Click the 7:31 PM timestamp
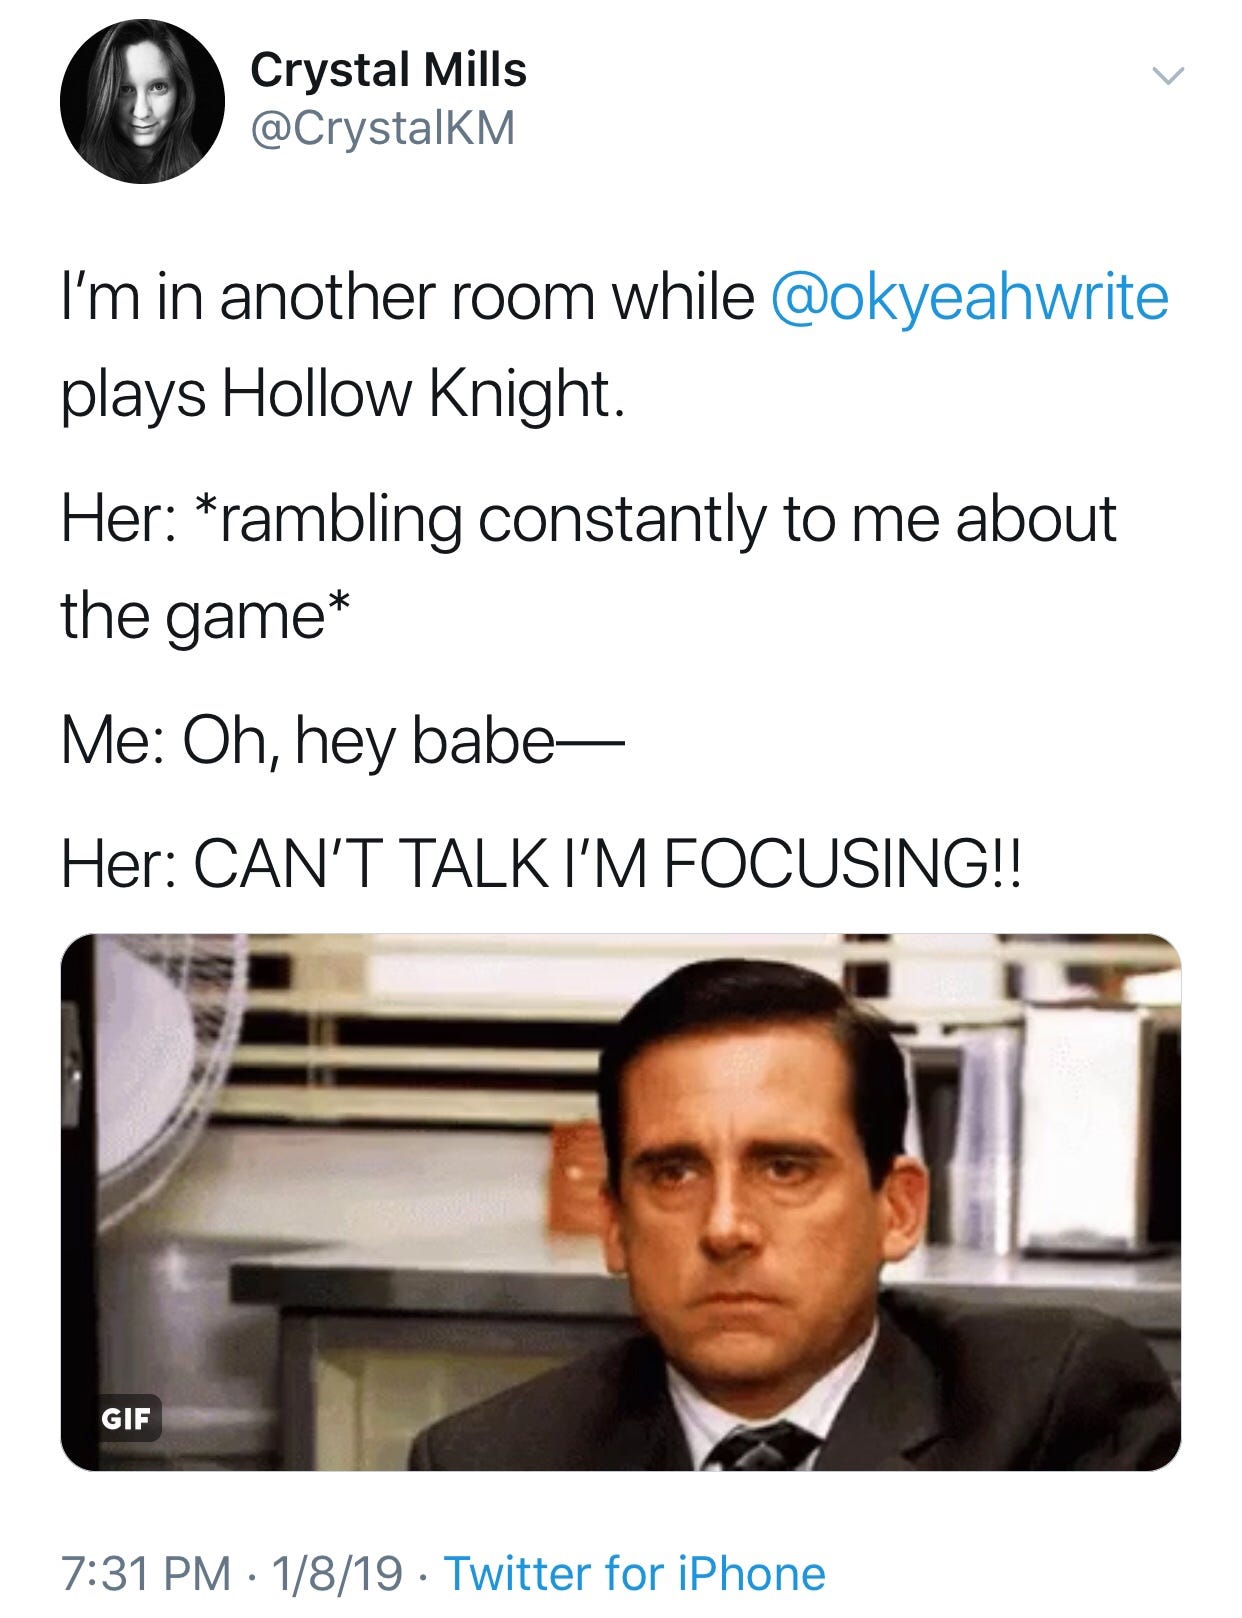This screenshot has height=1618, width=1242. click(146, 1573)
